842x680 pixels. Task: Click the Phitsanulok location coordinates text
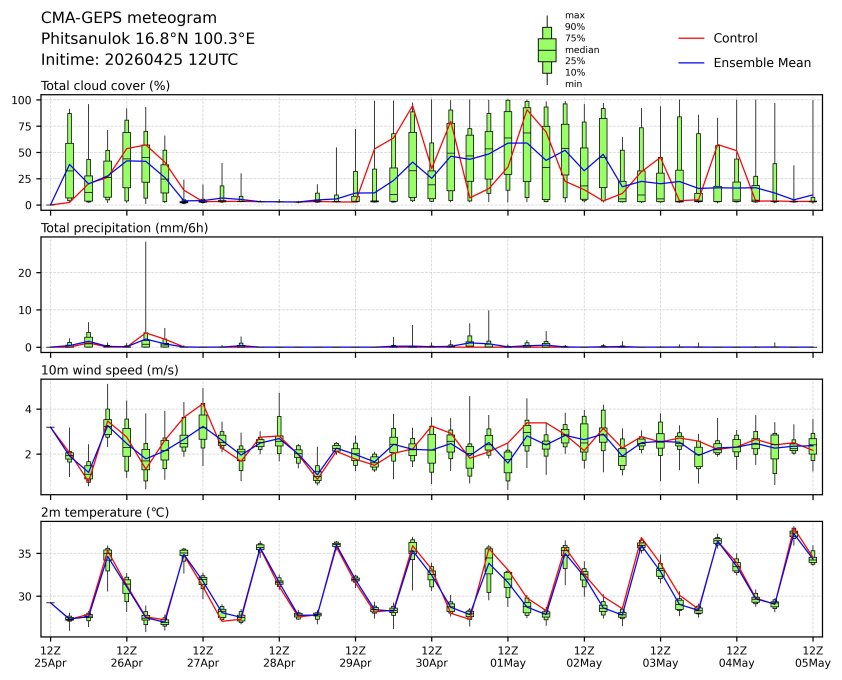pyautogui.click(x=147, y=38)
